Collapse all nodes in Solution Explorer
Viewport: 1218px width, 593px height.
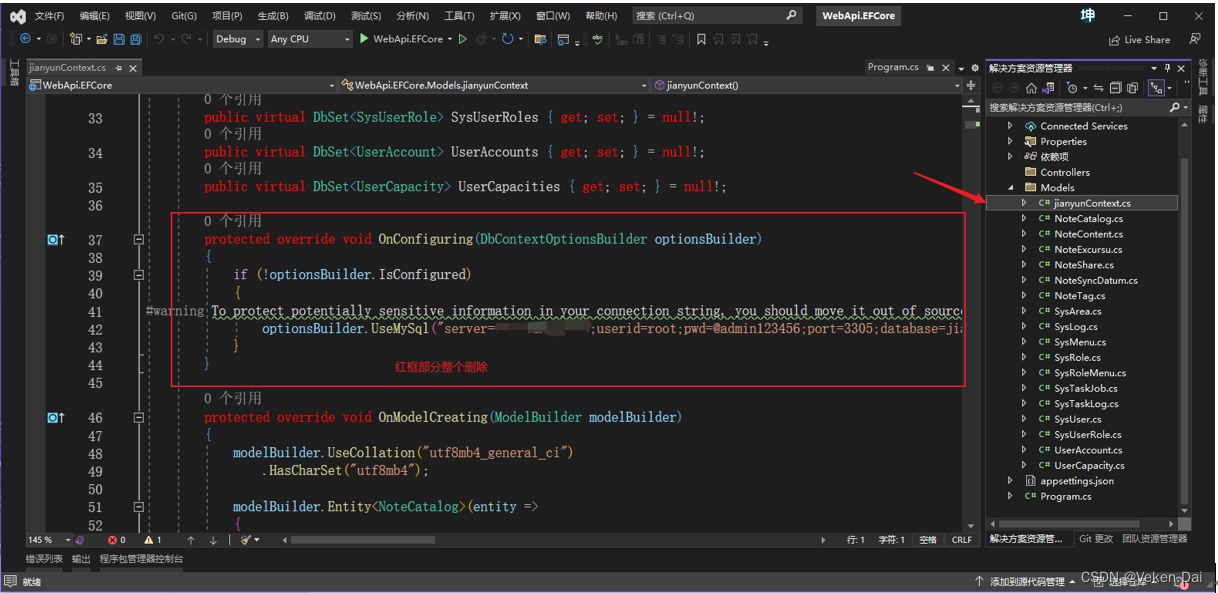(x=1116, y=87)
